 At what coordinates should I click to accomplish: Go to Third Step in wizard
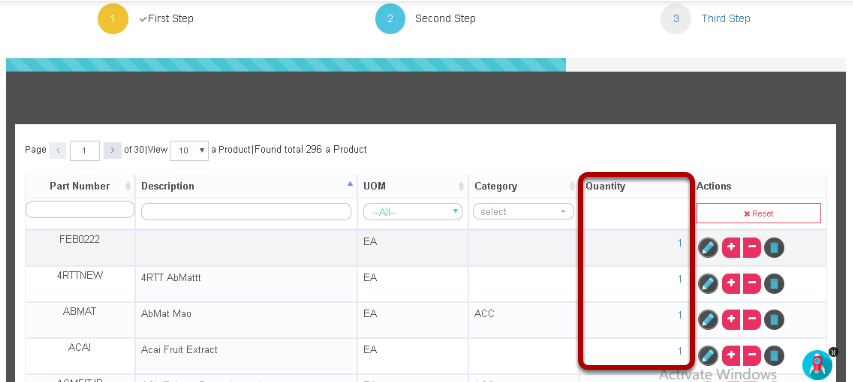726,19
